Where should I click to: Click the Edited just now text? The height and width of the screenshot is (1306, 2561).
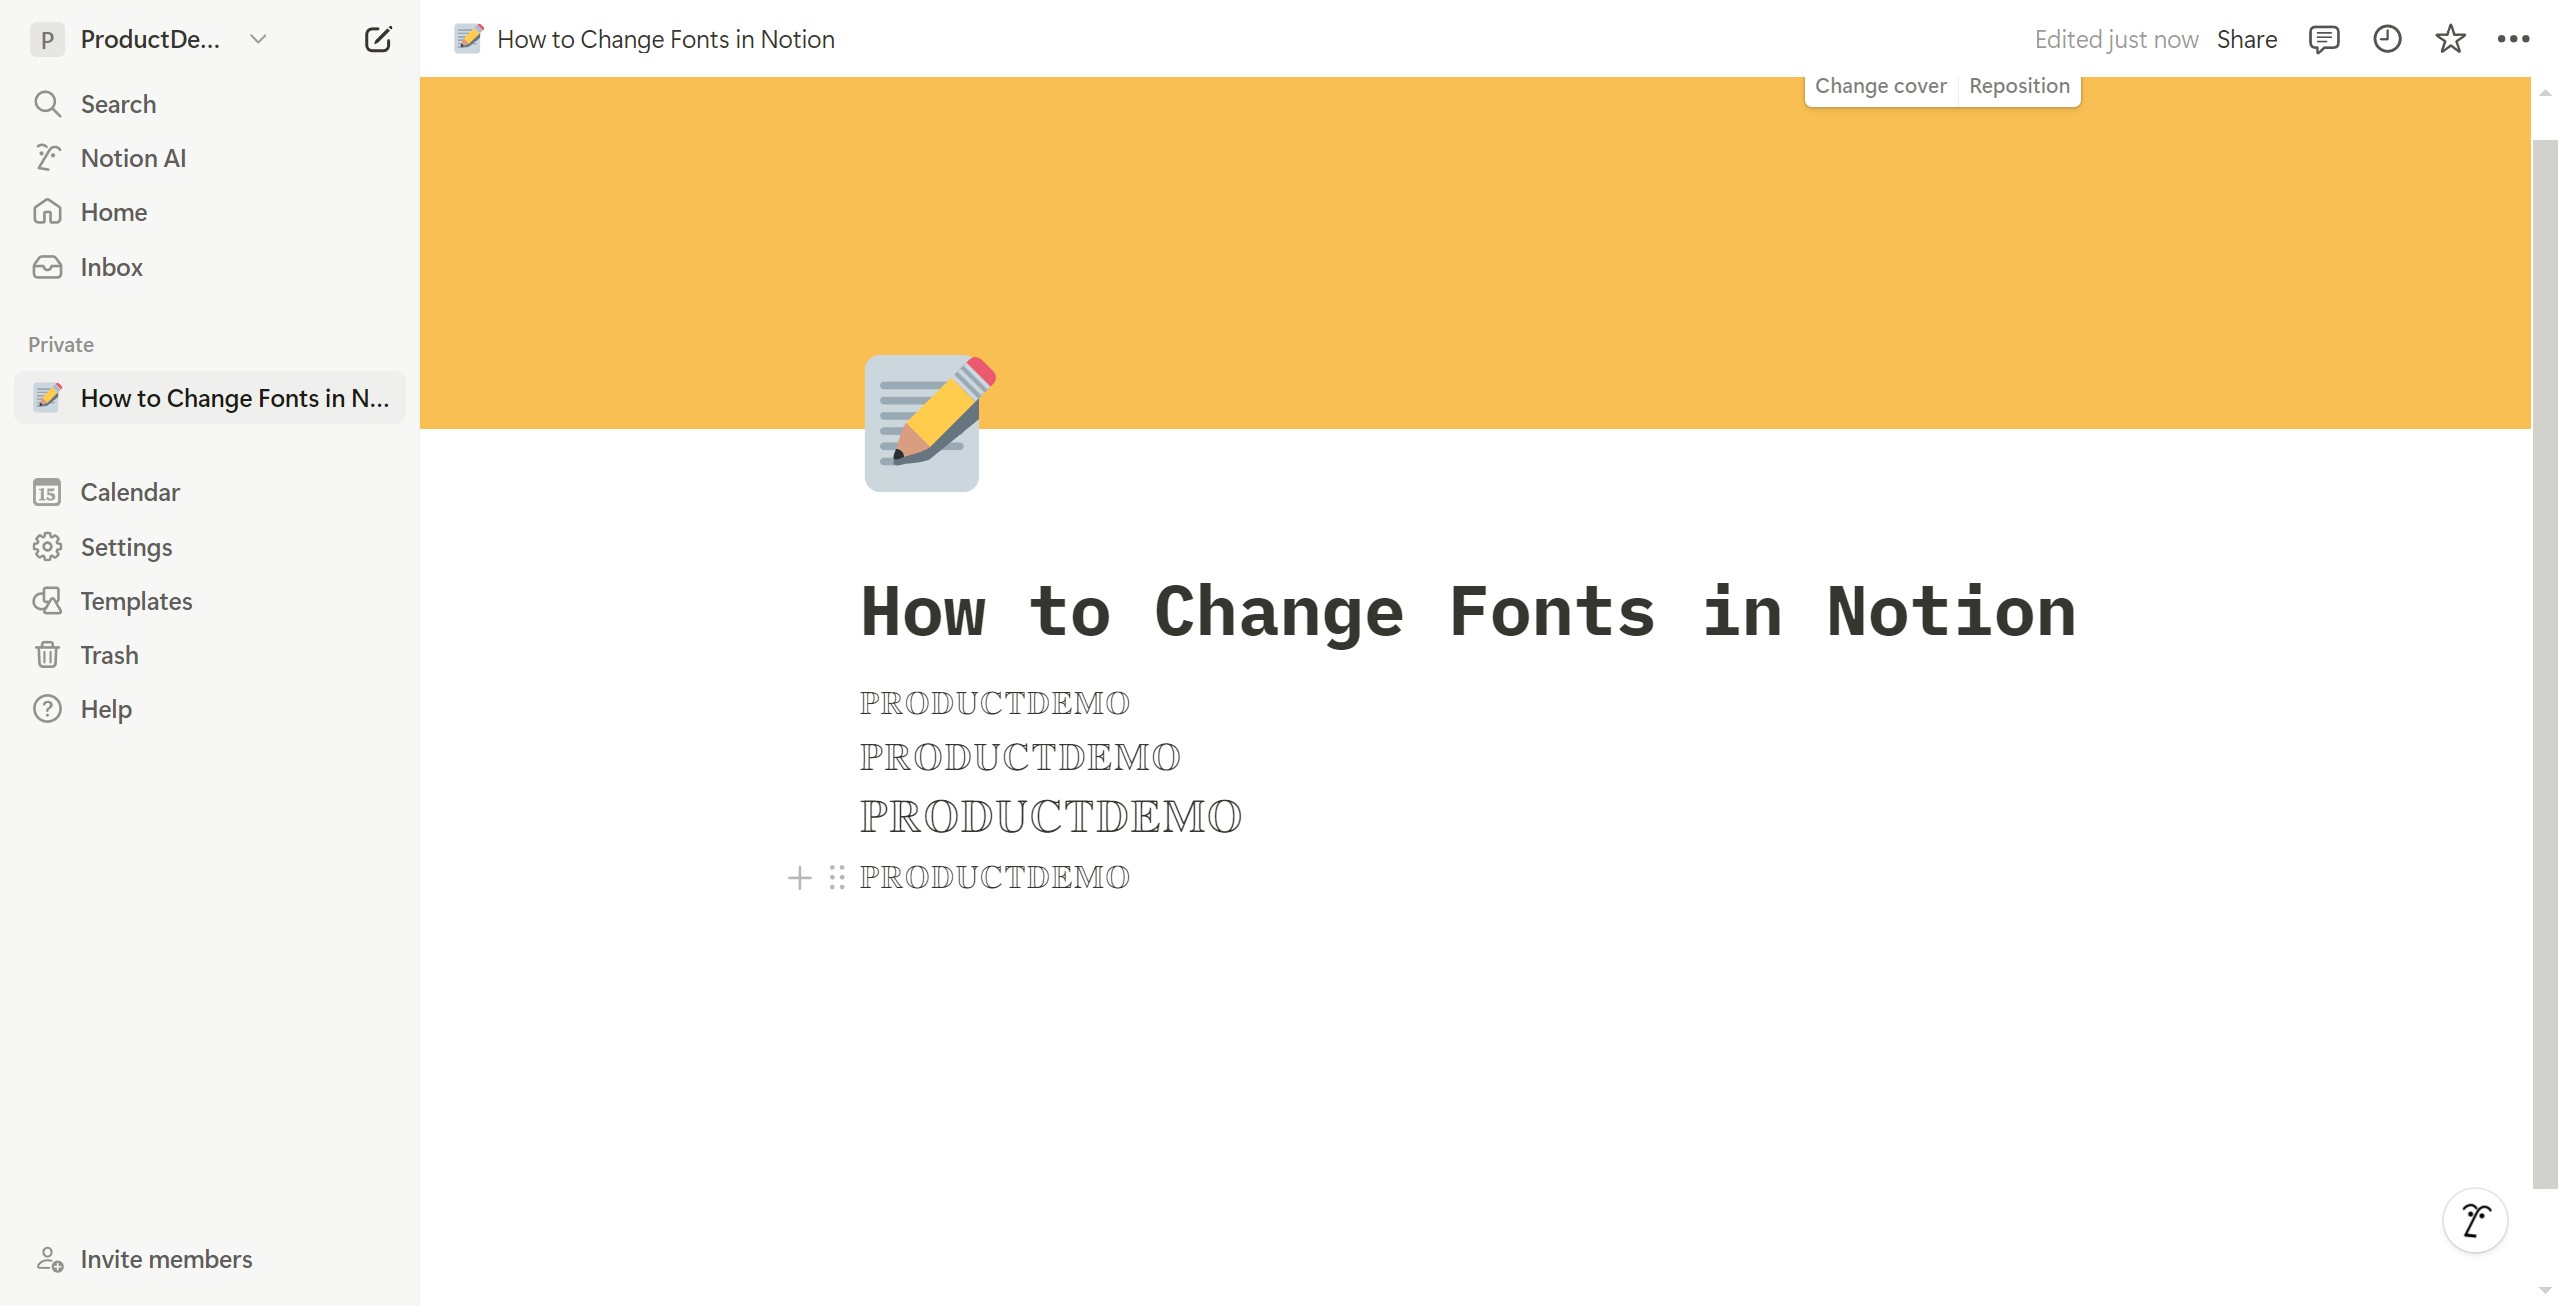(2116, 40)
